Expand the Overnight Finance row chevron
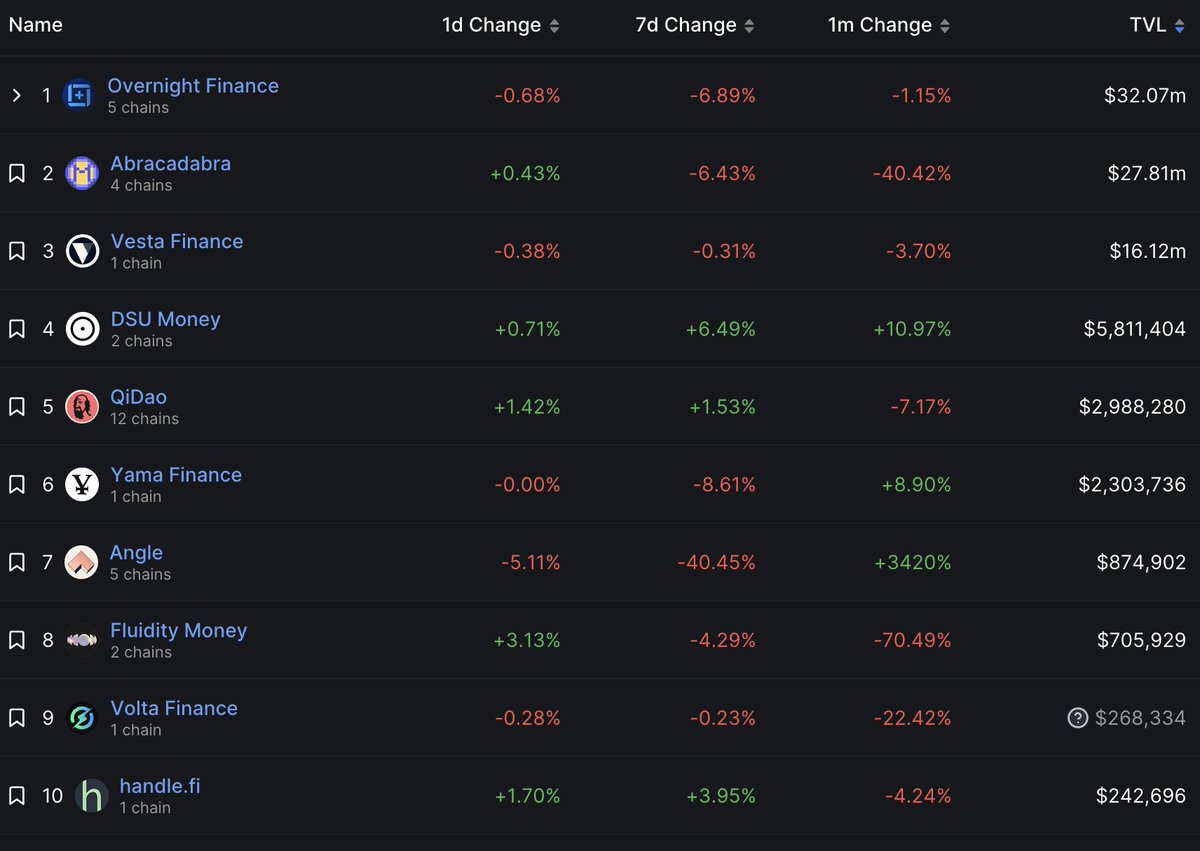This screenshot has height=851, width=1200. coord(16,95)
